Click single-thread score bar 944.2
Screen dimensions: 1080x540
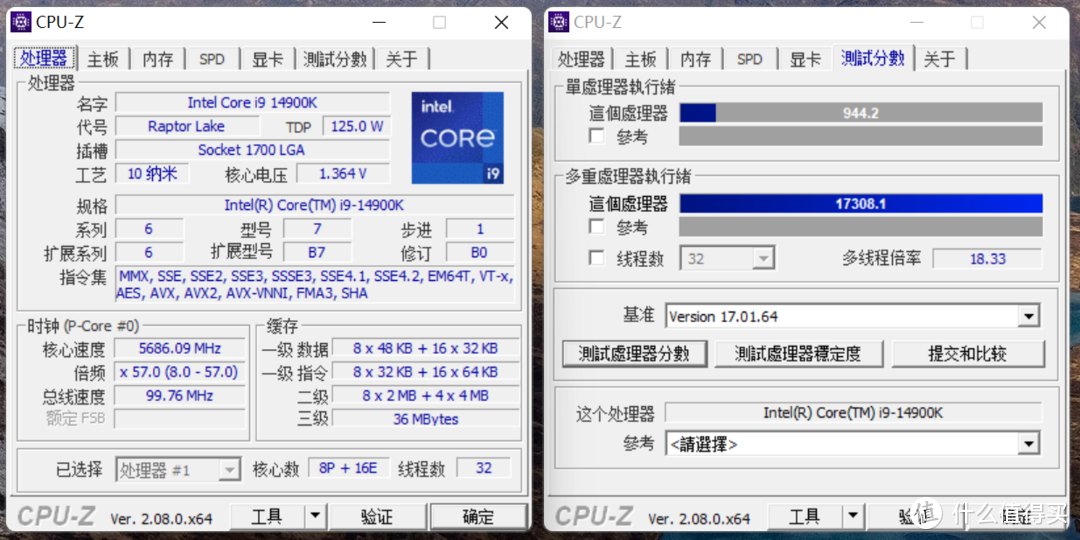coord(861,113)
